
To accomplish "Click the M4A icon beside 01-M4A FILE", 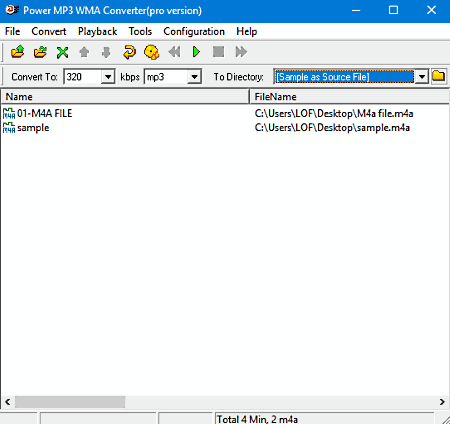I will (x=9, y=113).
